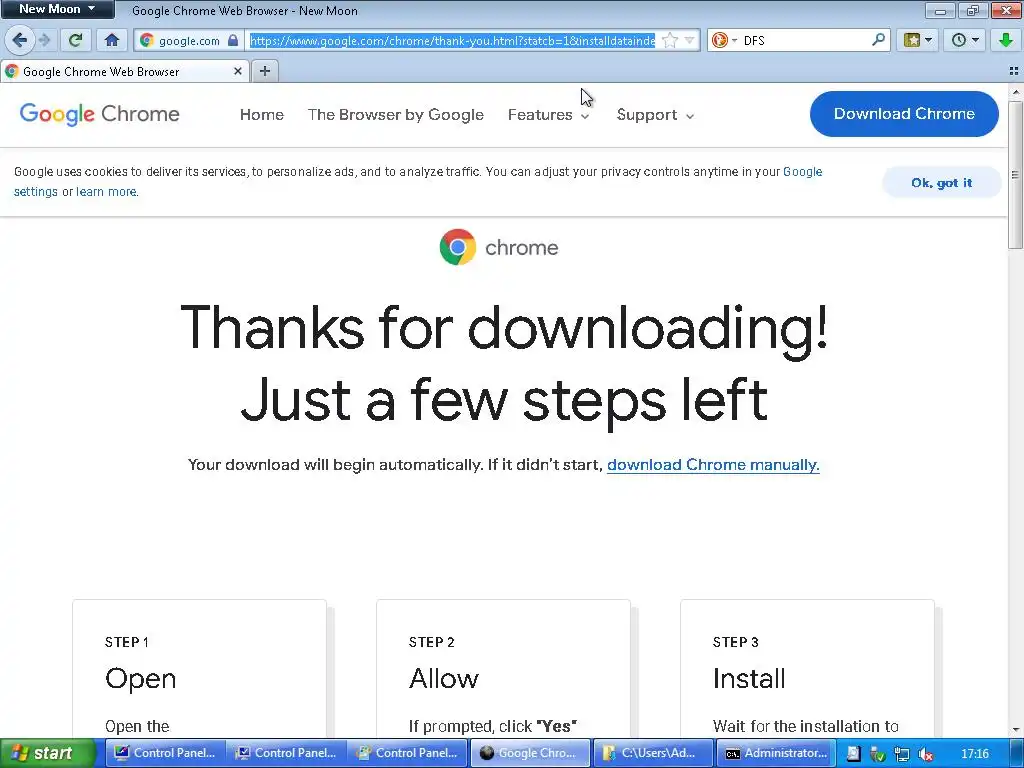Open the downloads green arrow button
This screenshot has height=768, width=1024.
1006,40
